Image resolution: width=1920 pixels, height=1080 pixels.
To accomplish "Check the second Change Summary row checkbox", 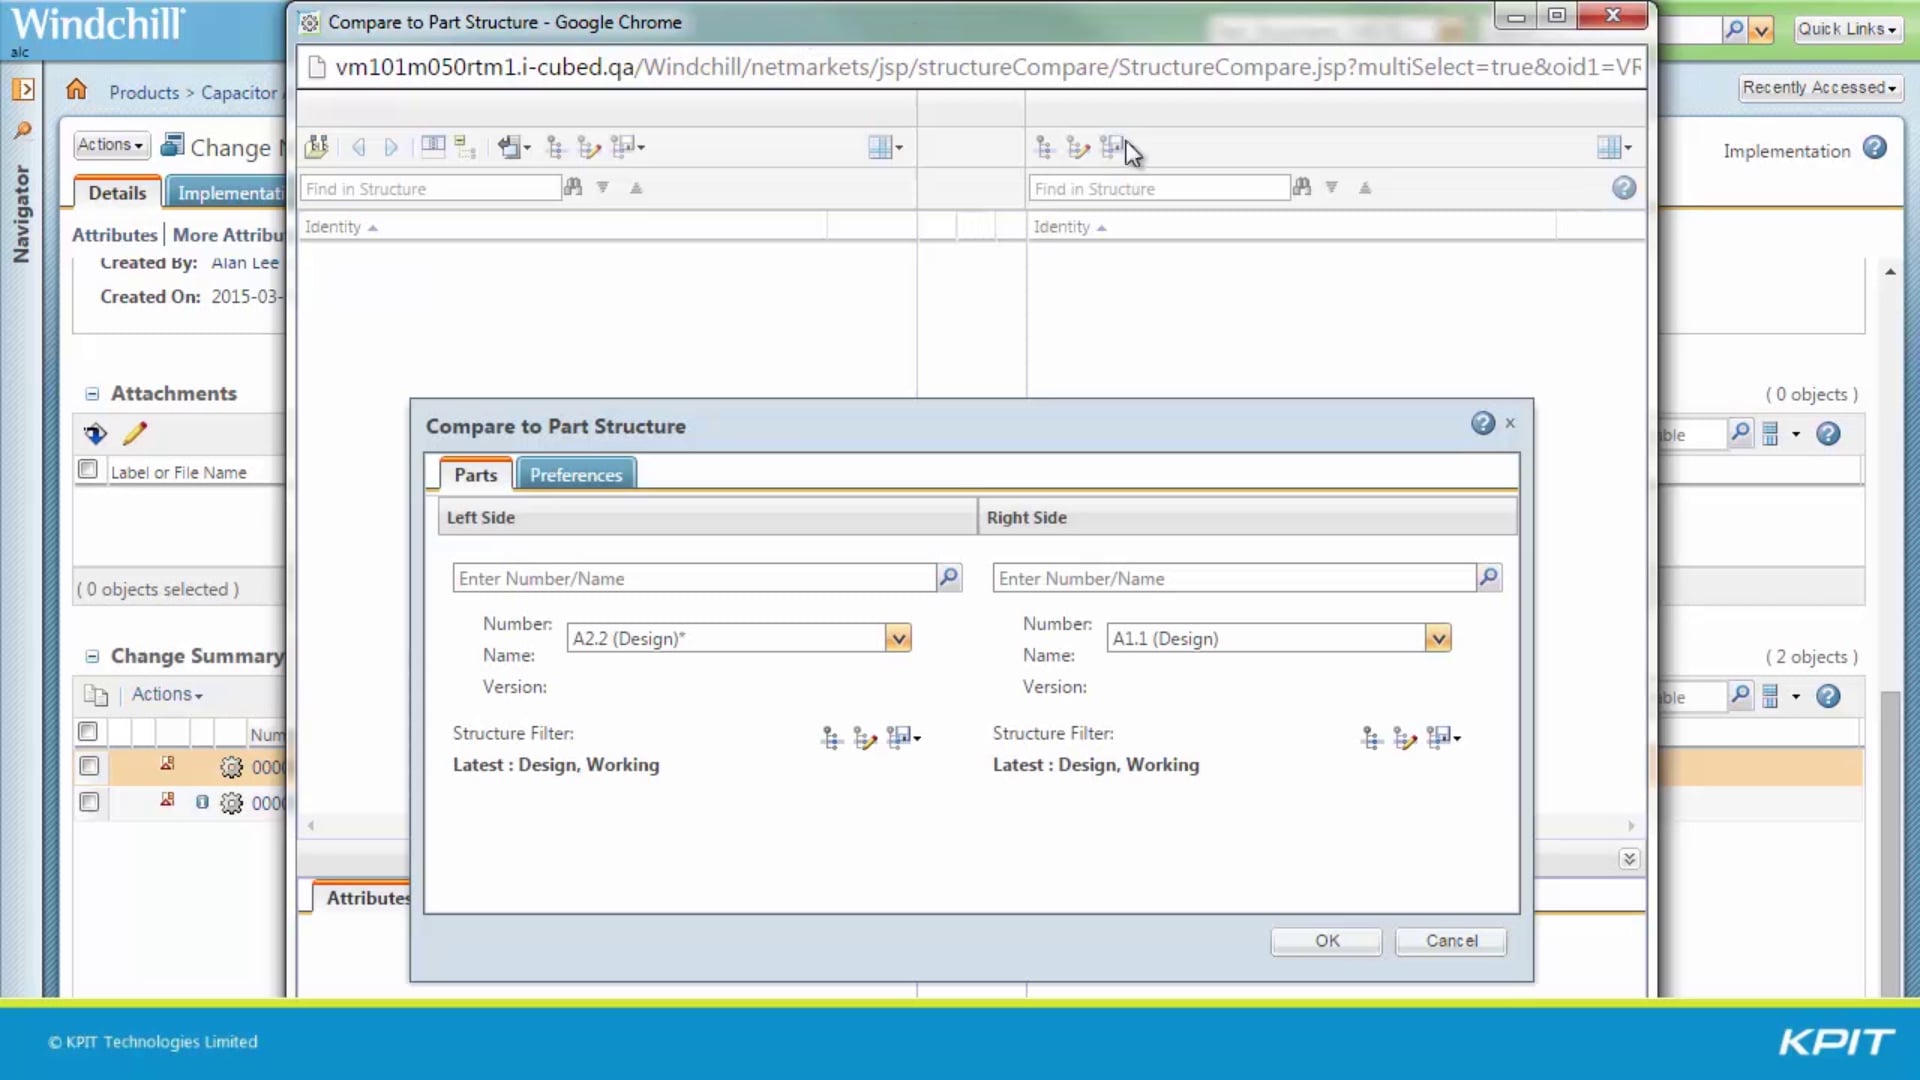I will (89, 802).
